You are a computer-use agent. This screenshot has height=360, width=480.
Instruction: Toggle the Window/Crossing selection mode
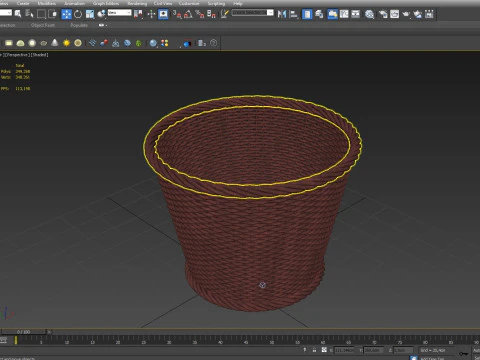pos(53,14)
